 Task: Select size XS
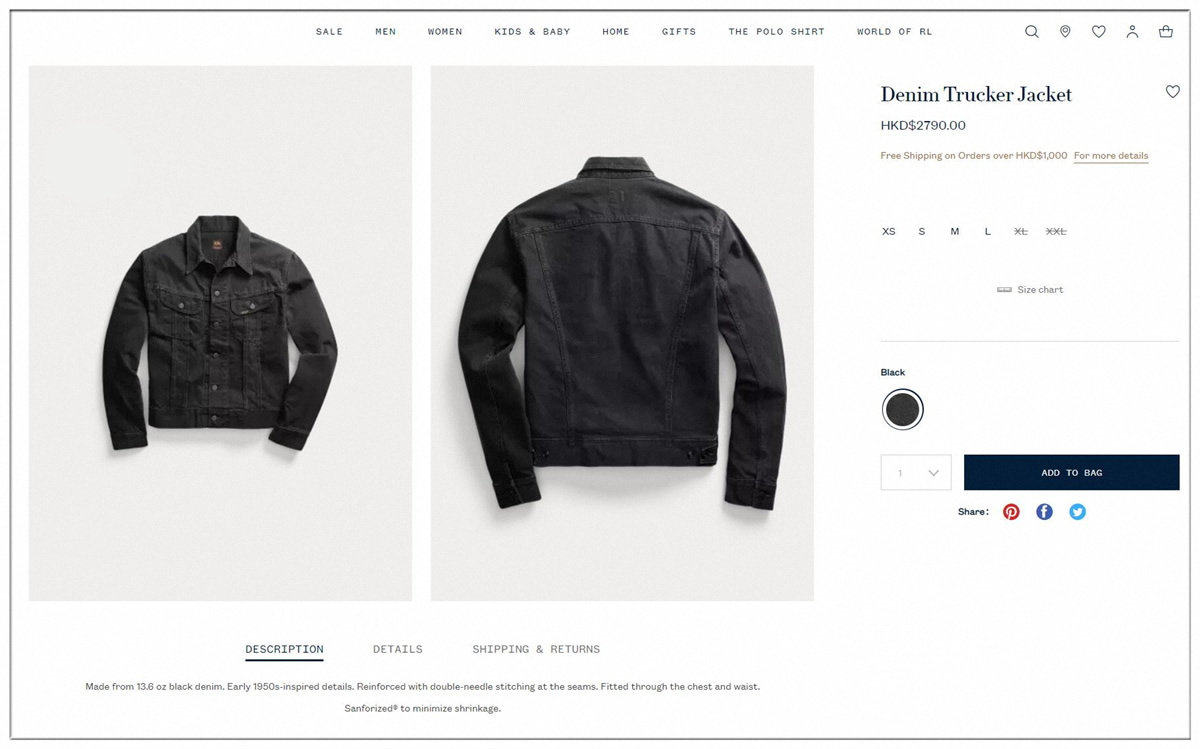pos(889,232)
